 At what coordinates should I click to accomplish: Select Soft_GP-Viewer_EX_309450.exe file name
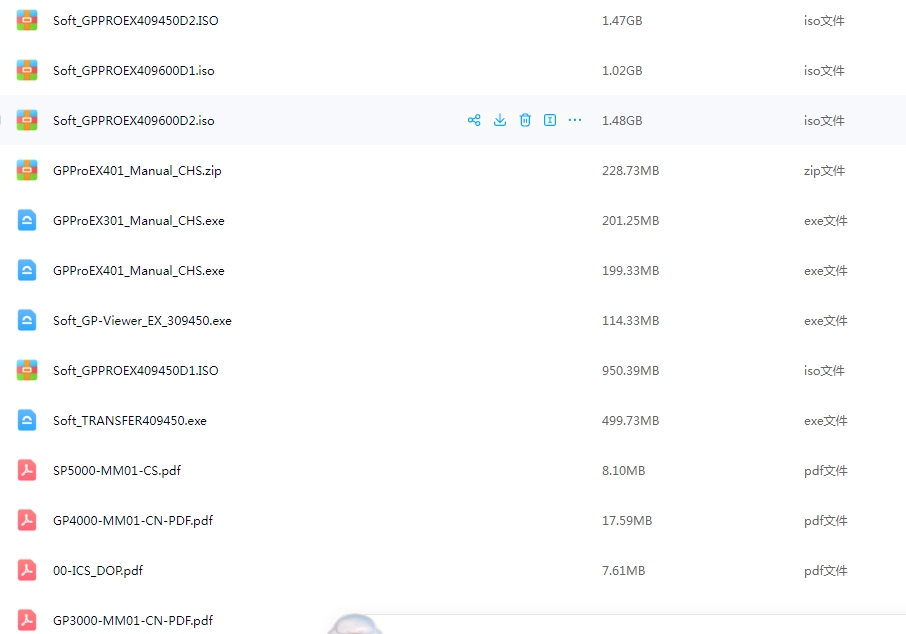click(x=142, y=321)
